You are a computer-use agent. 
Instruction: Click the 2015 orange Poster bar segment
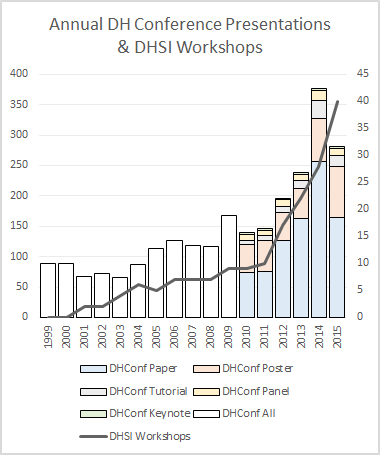coord(337,192)
